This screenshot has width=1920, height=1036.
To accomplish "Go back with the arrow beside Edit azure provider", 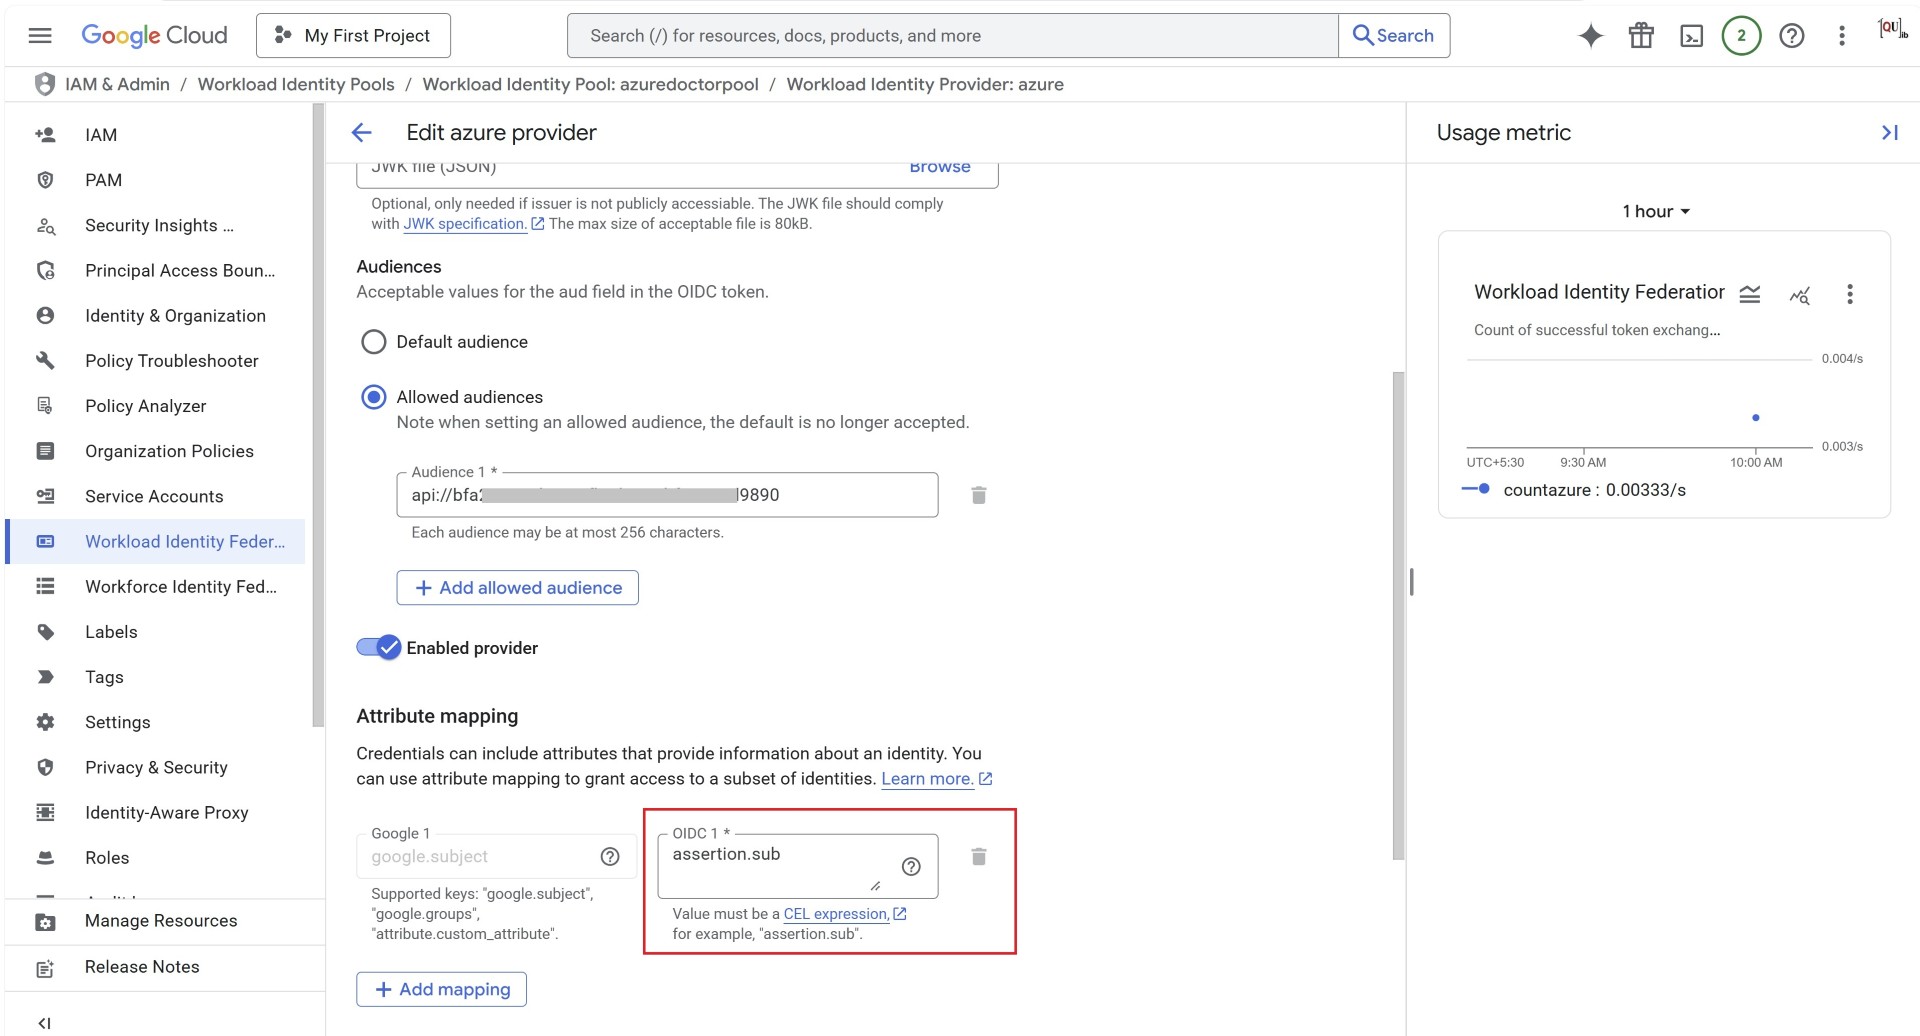I will point(362,132).
